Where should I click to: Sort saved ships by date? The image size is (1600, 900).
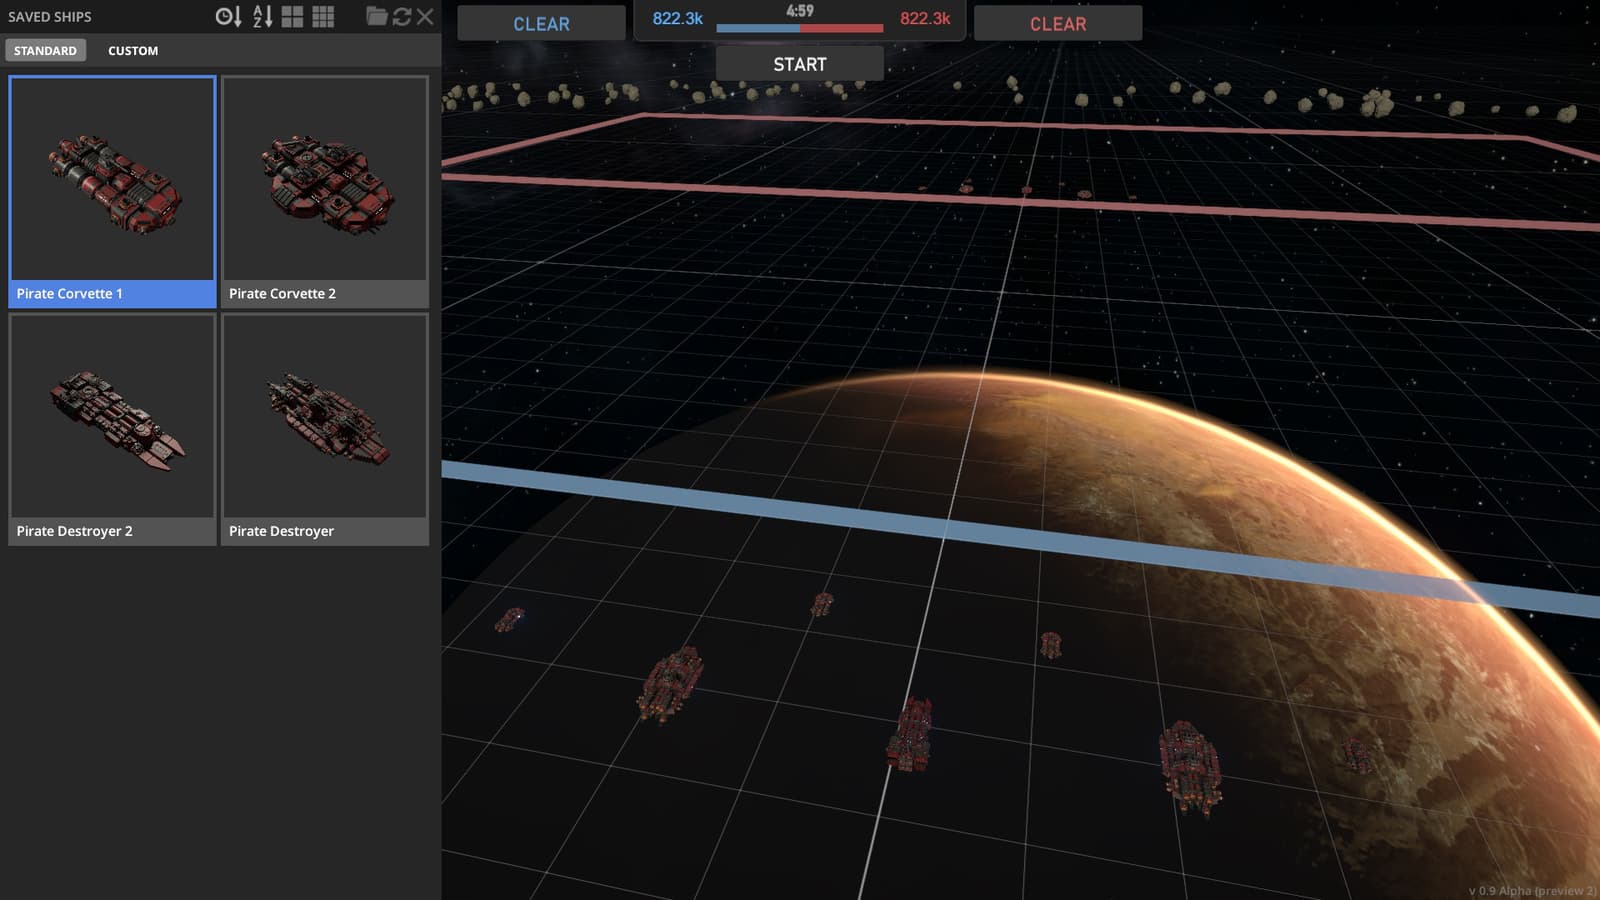click(228, 16)
